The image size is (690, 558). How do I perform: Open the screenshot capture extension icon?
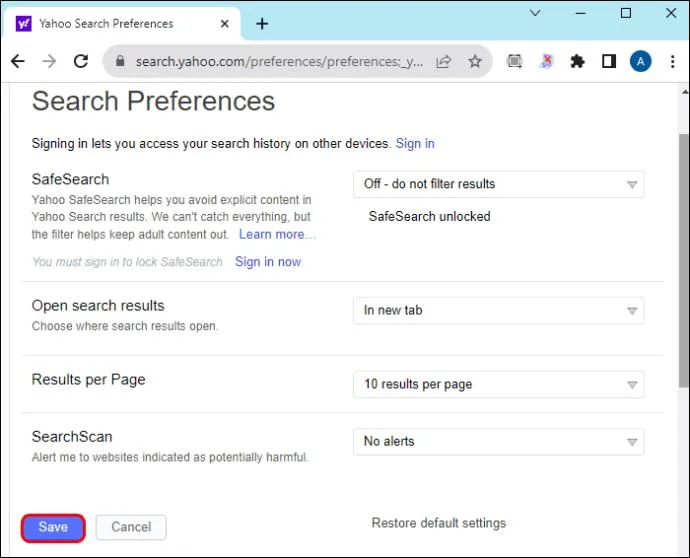point(514,61)
